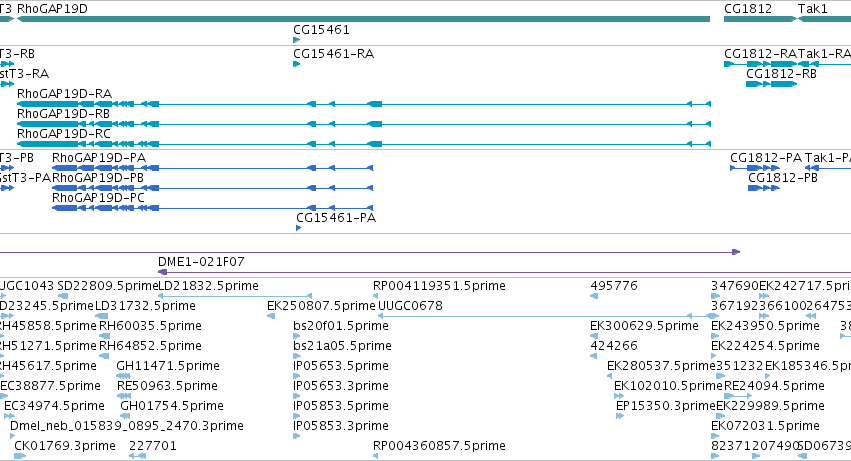
Task: Select the CG1812 gene span
Action: click(x=760, y=19)
